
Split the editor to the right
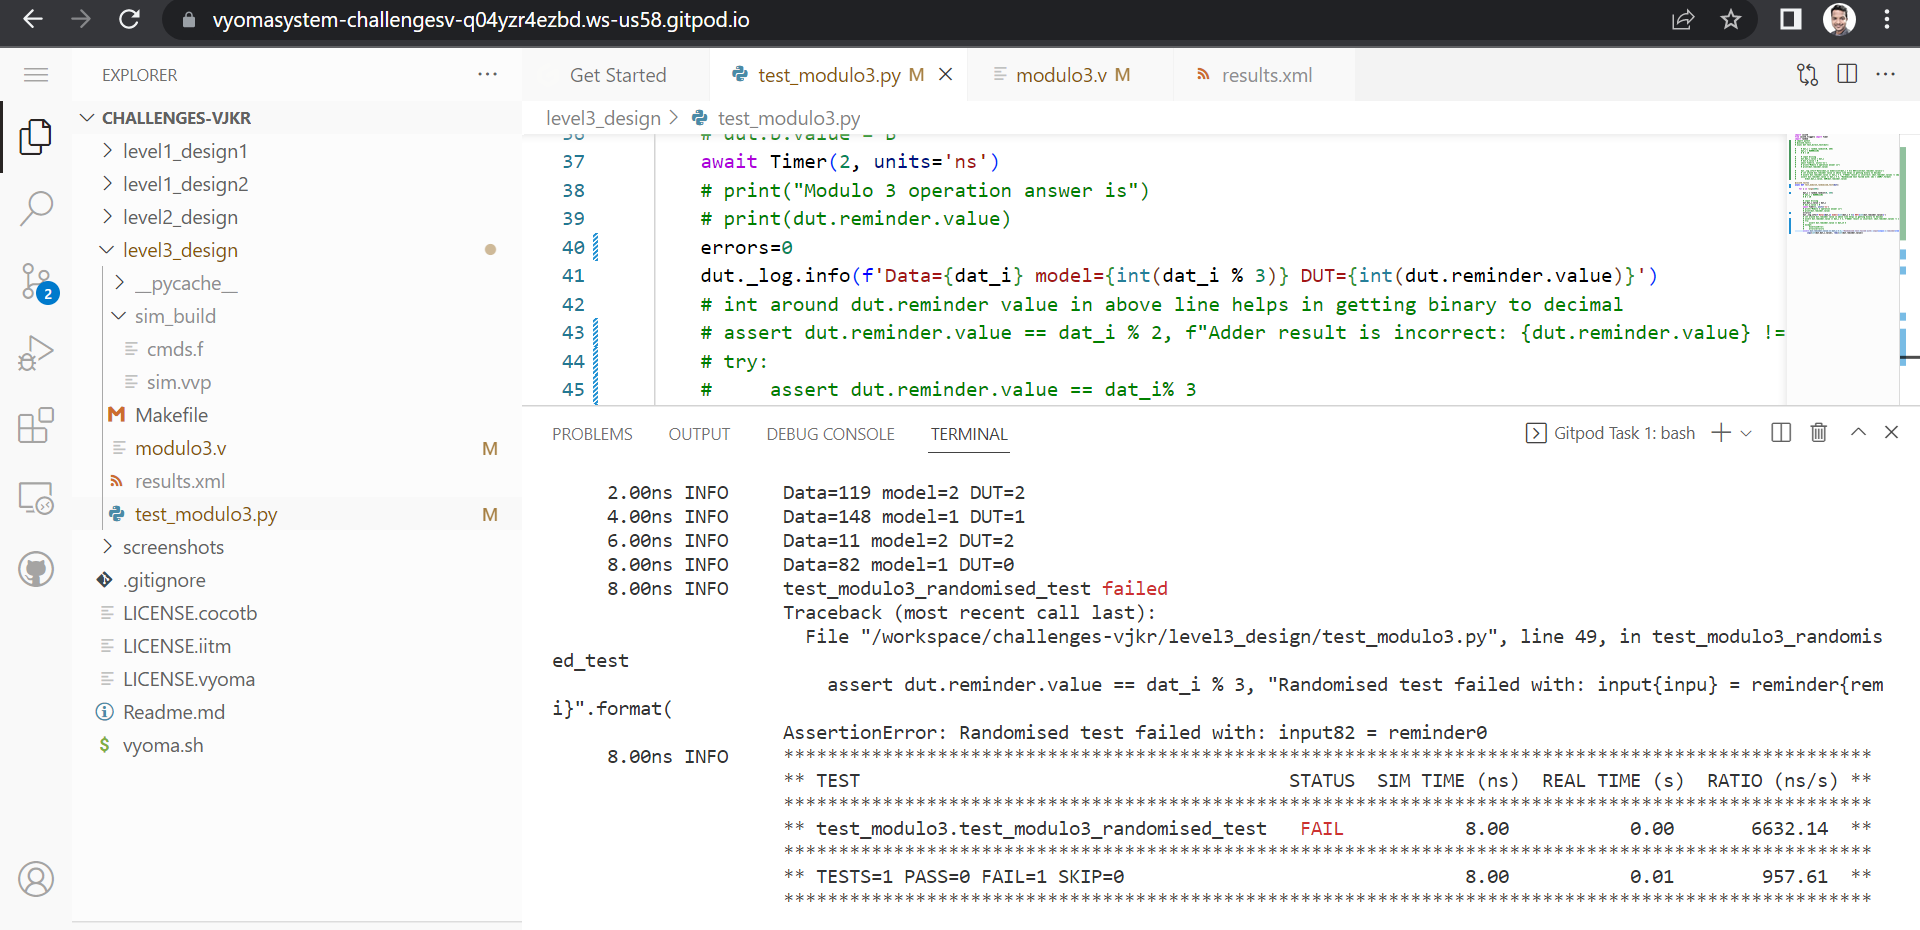(x=1847, y=75)
